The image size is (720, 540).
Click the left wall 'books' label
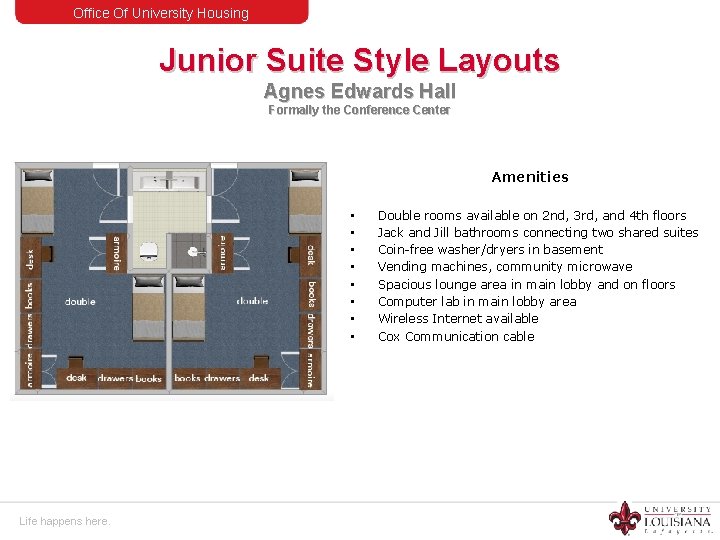[29, 296]
